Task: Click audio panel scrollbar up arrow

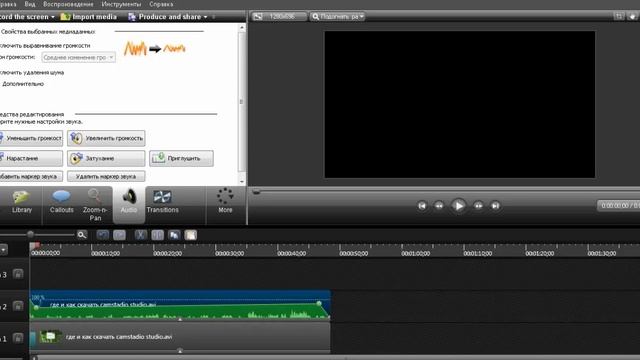Action: coord(242,28)
